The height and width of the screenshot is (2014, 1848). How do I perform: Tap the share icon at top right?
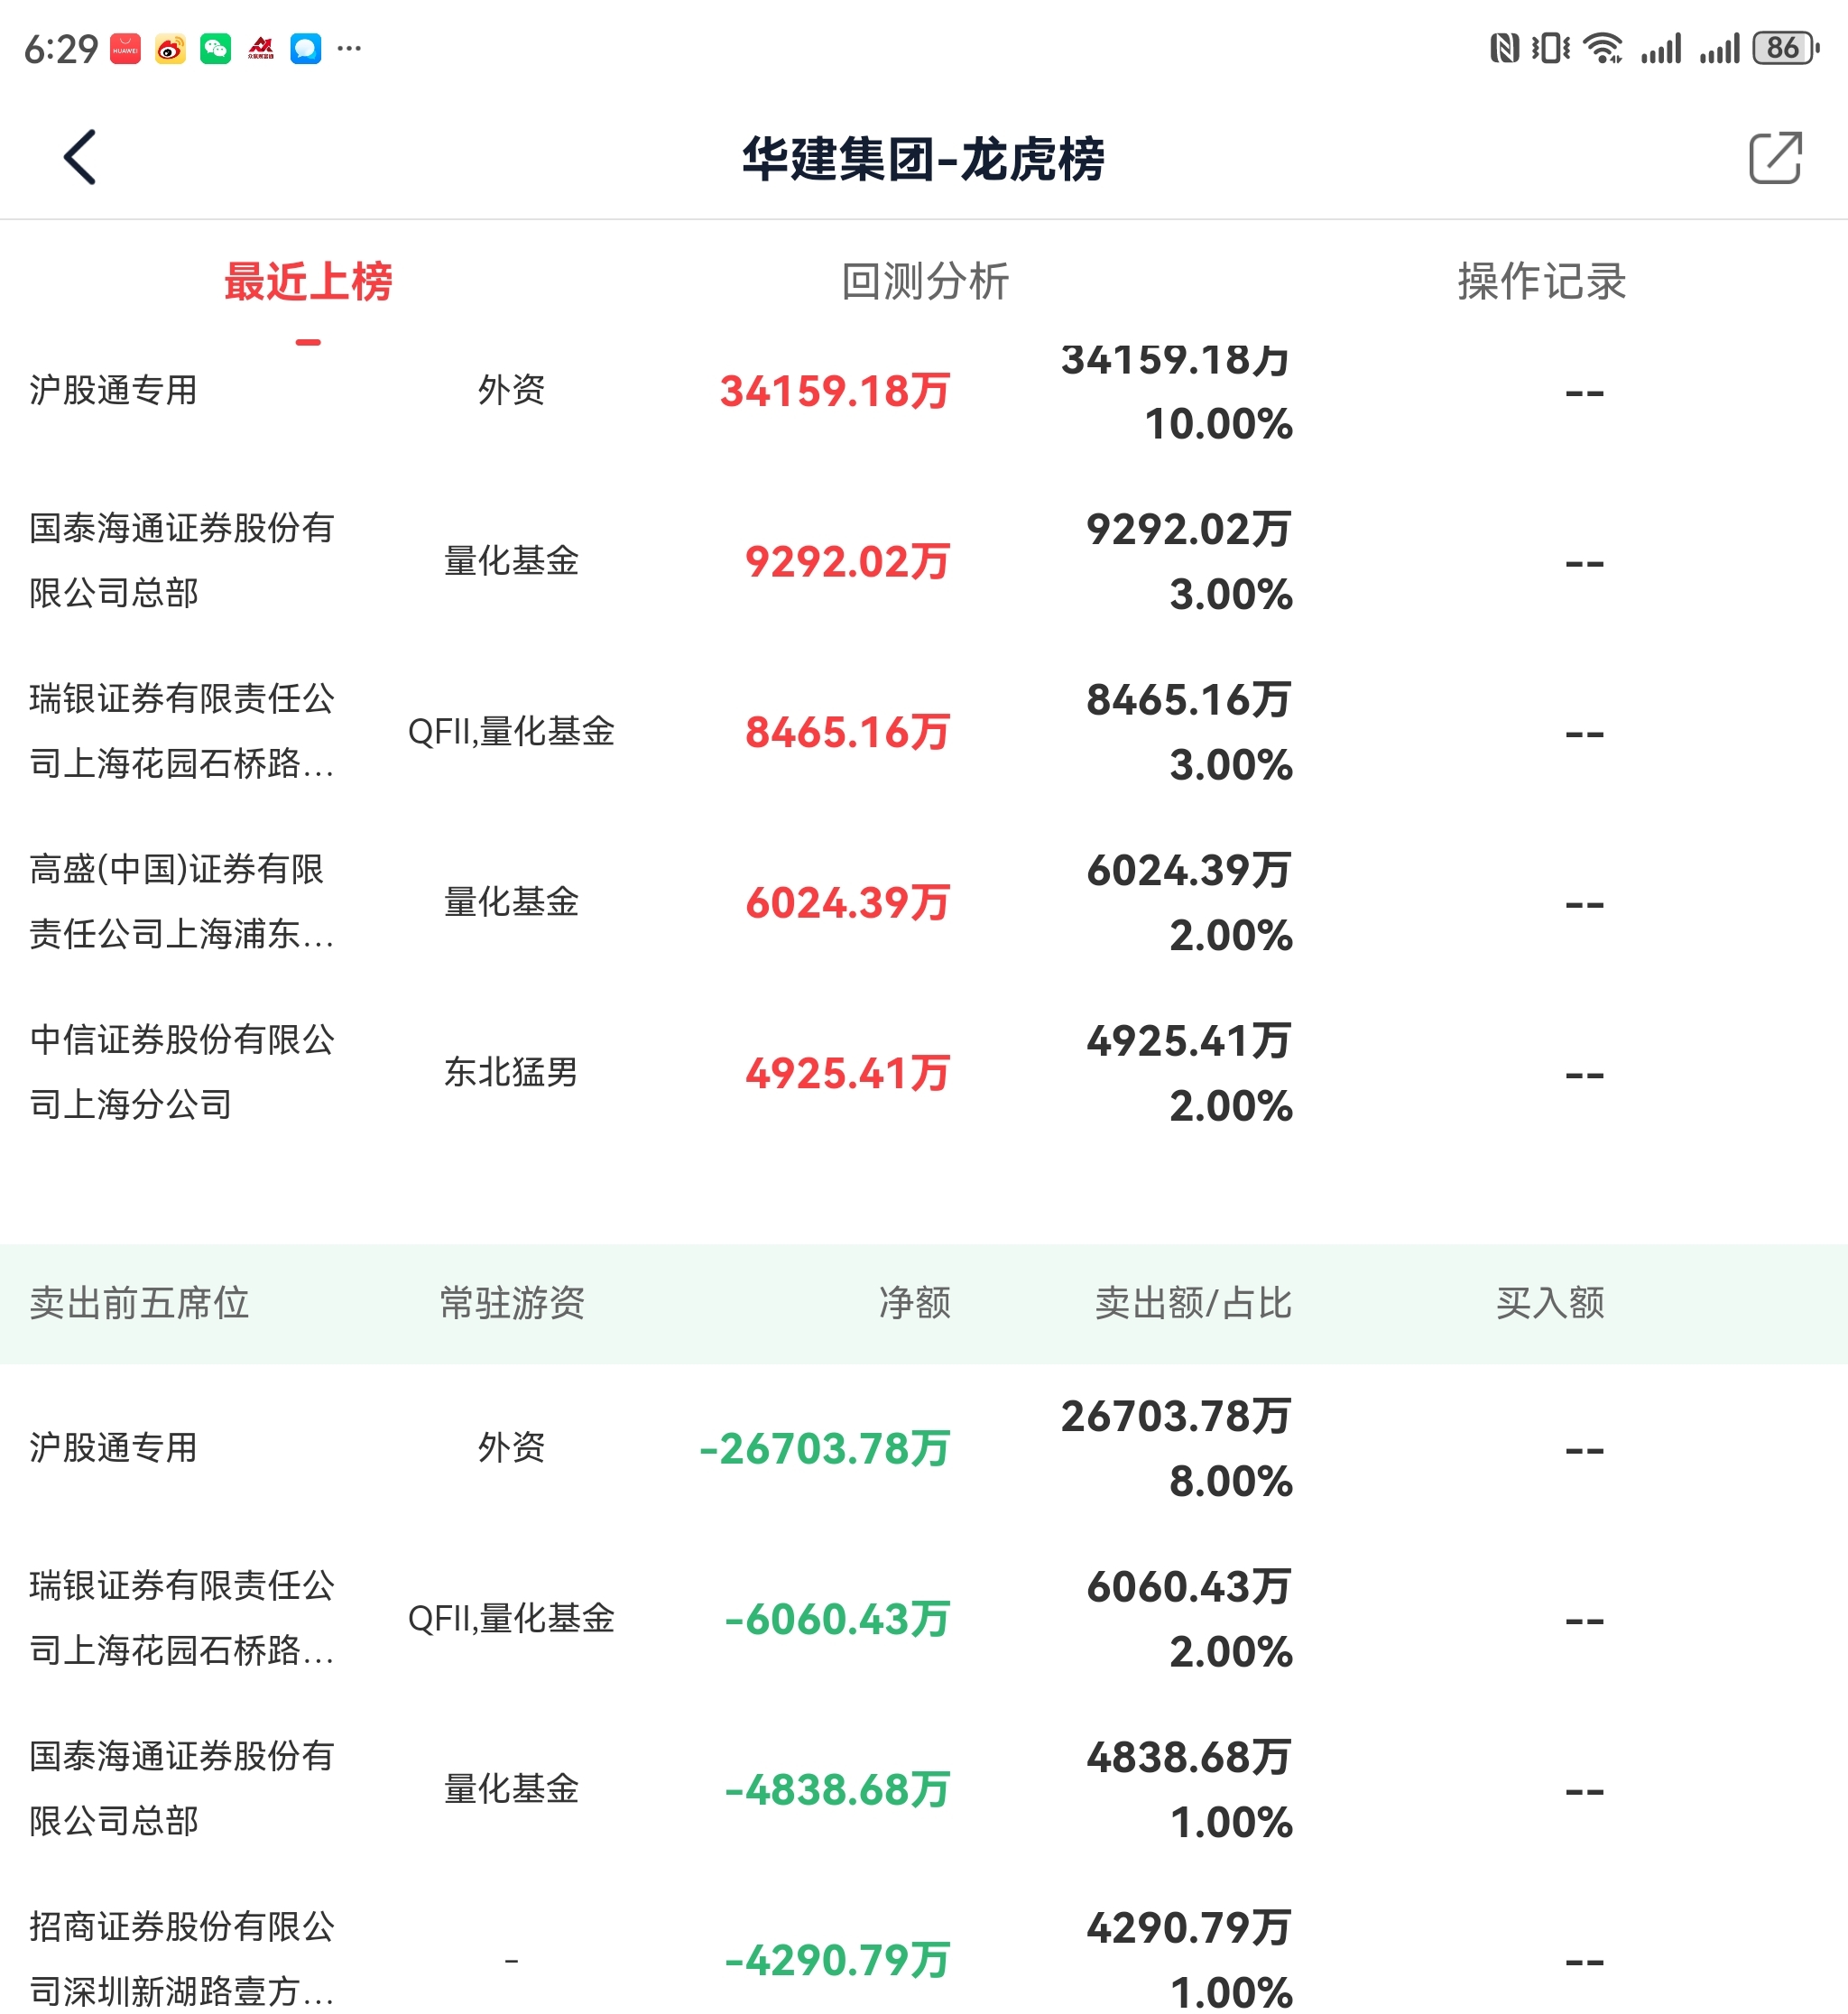click(1774, 157)
